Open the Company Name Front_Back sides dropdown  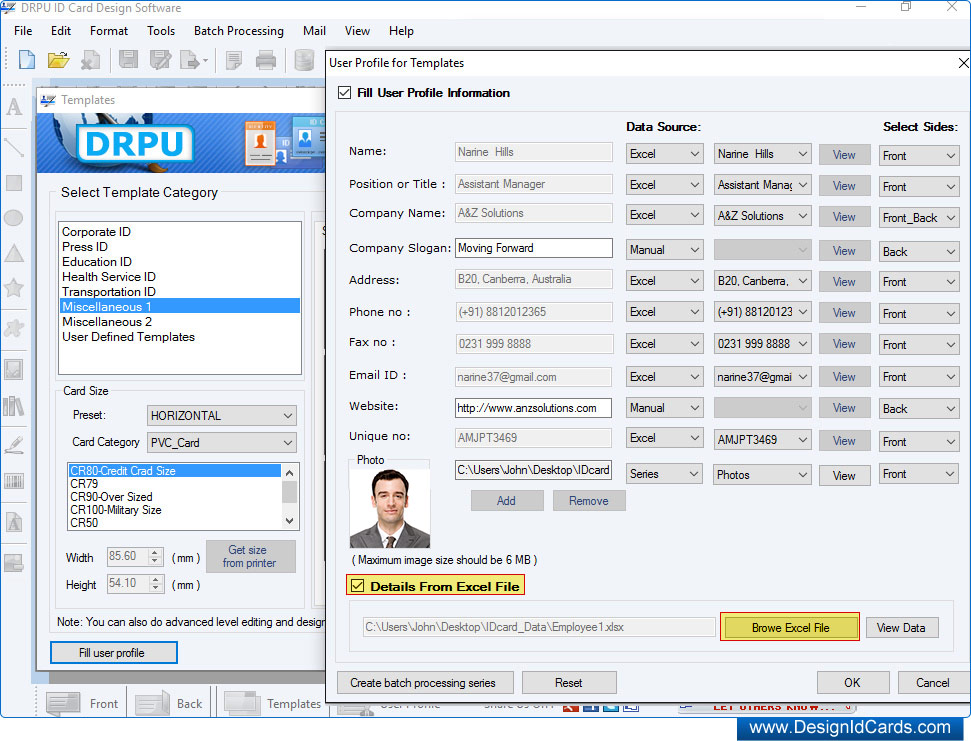tap(919, 218)
